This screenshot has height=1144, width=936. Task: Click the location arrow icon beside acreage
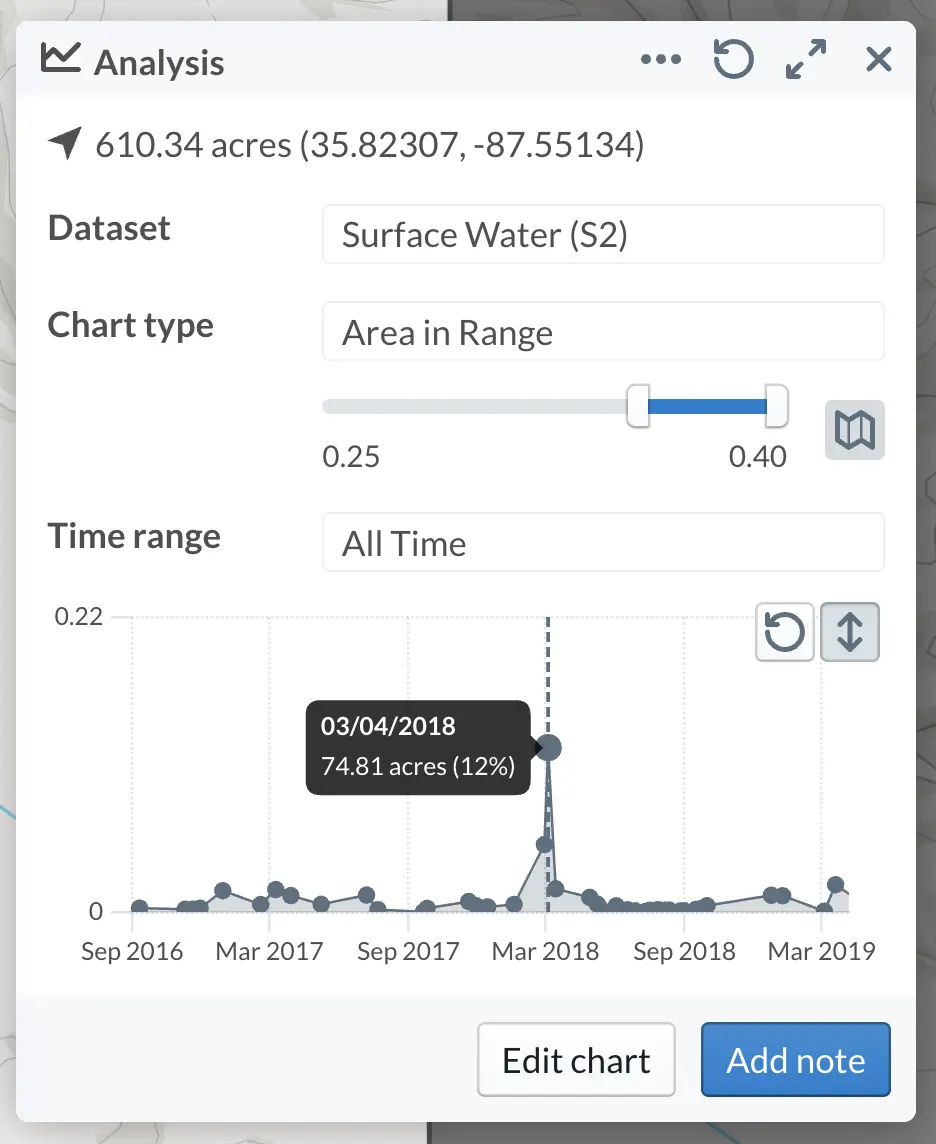pyautogui.click(x=65, y=143)
